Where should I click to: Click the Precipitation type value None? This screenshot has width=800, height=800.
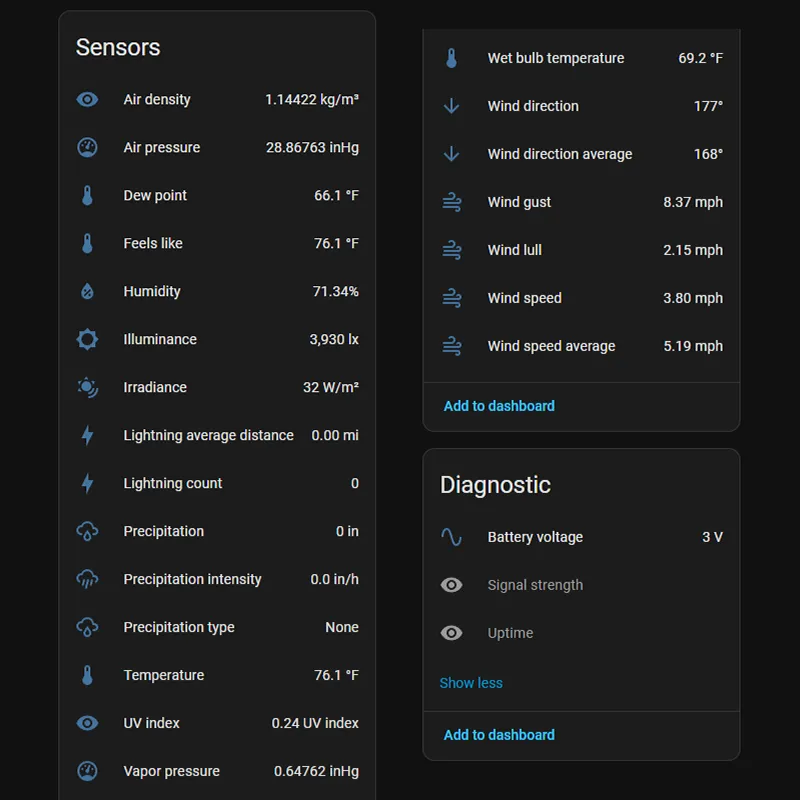coord(341,627)
